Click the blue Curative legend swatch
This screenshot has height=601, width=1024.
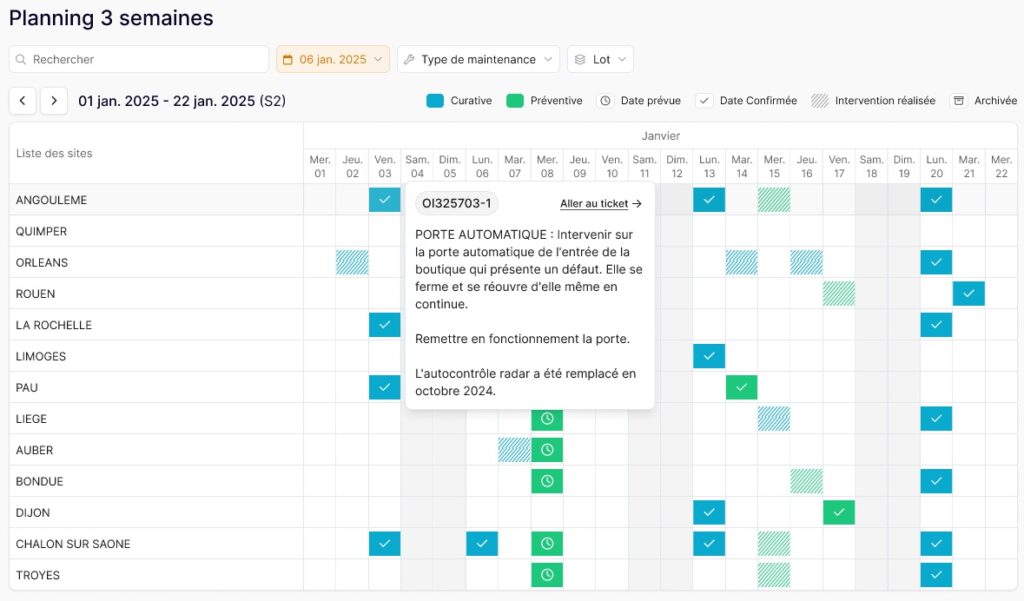(435, 101)
